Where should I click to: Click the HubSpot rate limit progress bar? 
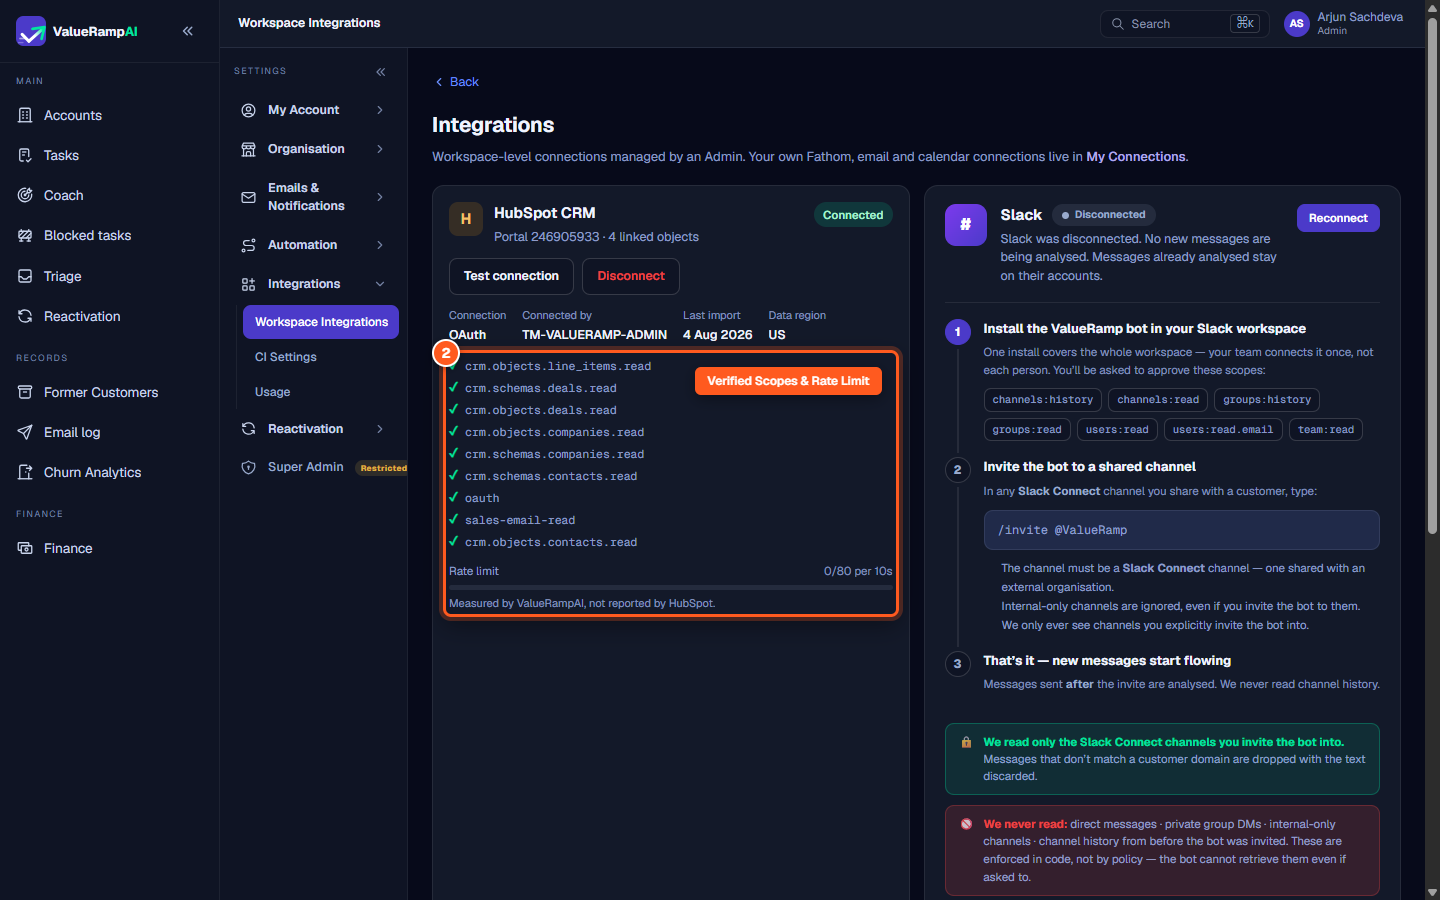670,588
